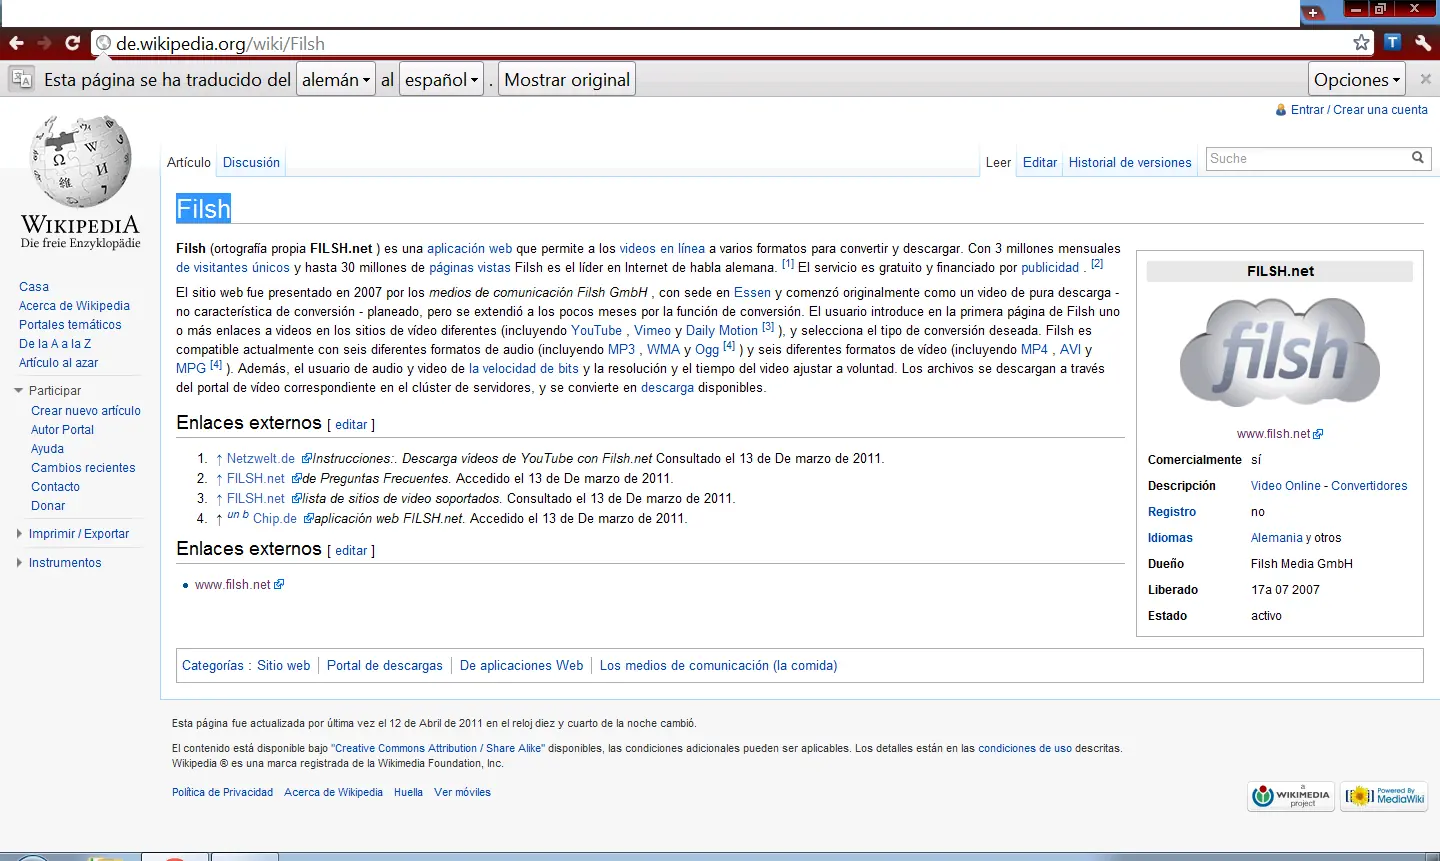Click the translate bar language icon
1440x861 pixels.
(22, 79)
